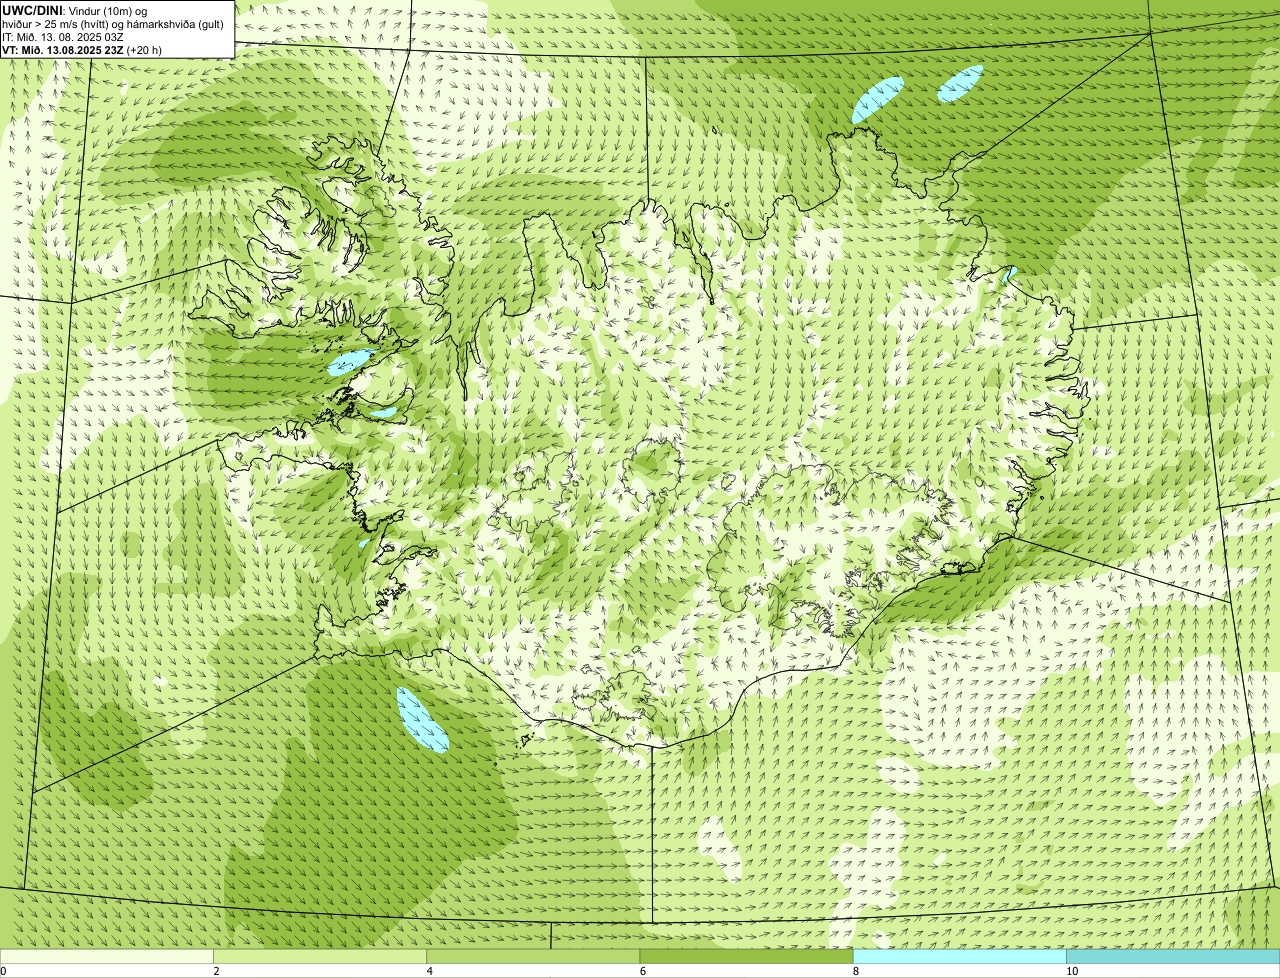
Task: Click the 8–10 m/s light cyan legend swatch
Action: pyautogui.click(x=959, y=956)
